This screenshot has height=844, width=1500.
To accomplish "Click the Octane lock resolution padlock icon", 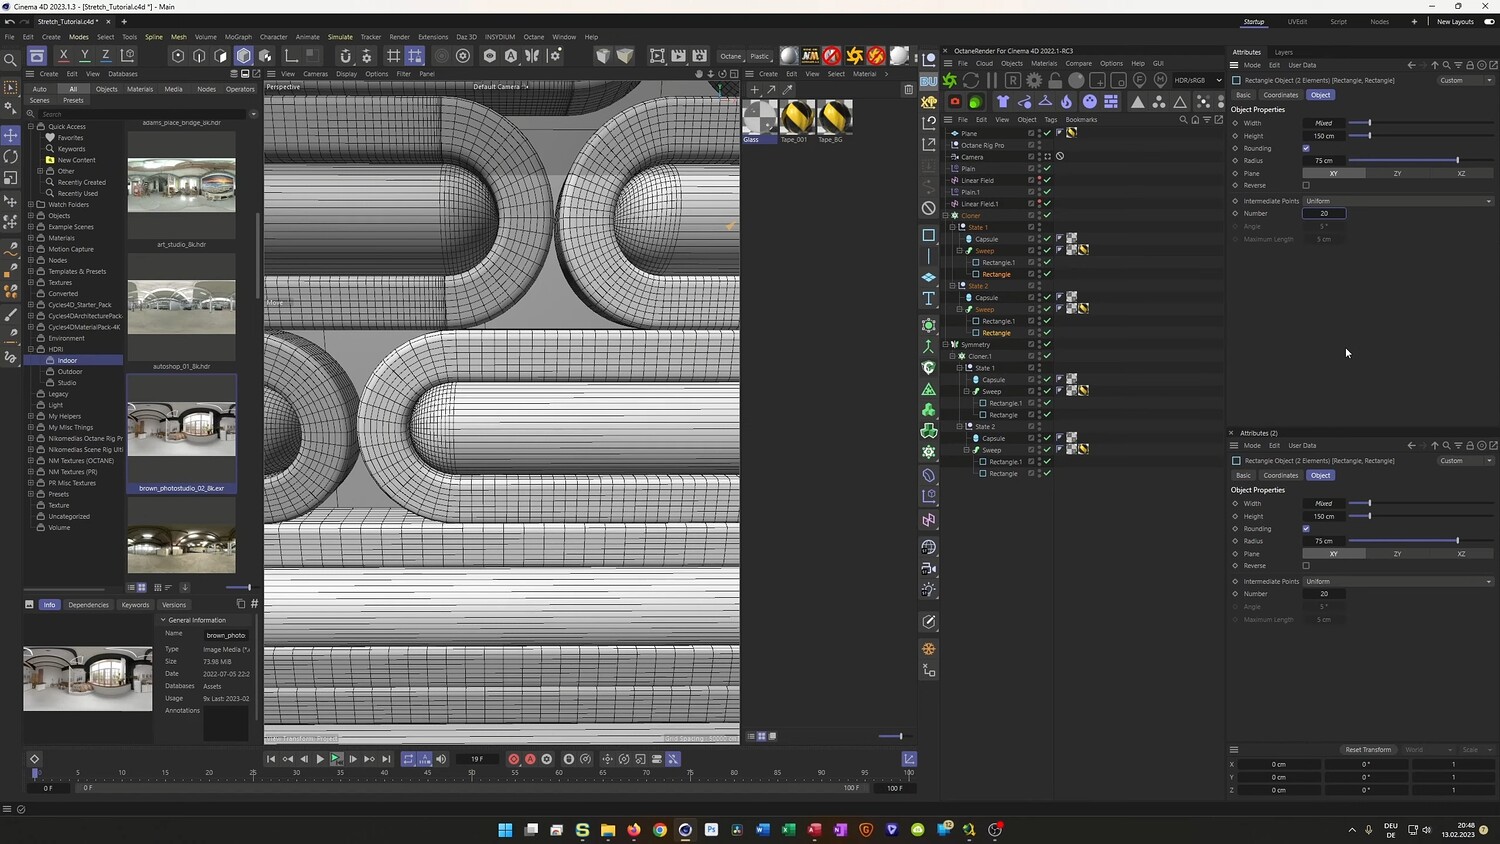I will pos(1055,80).
